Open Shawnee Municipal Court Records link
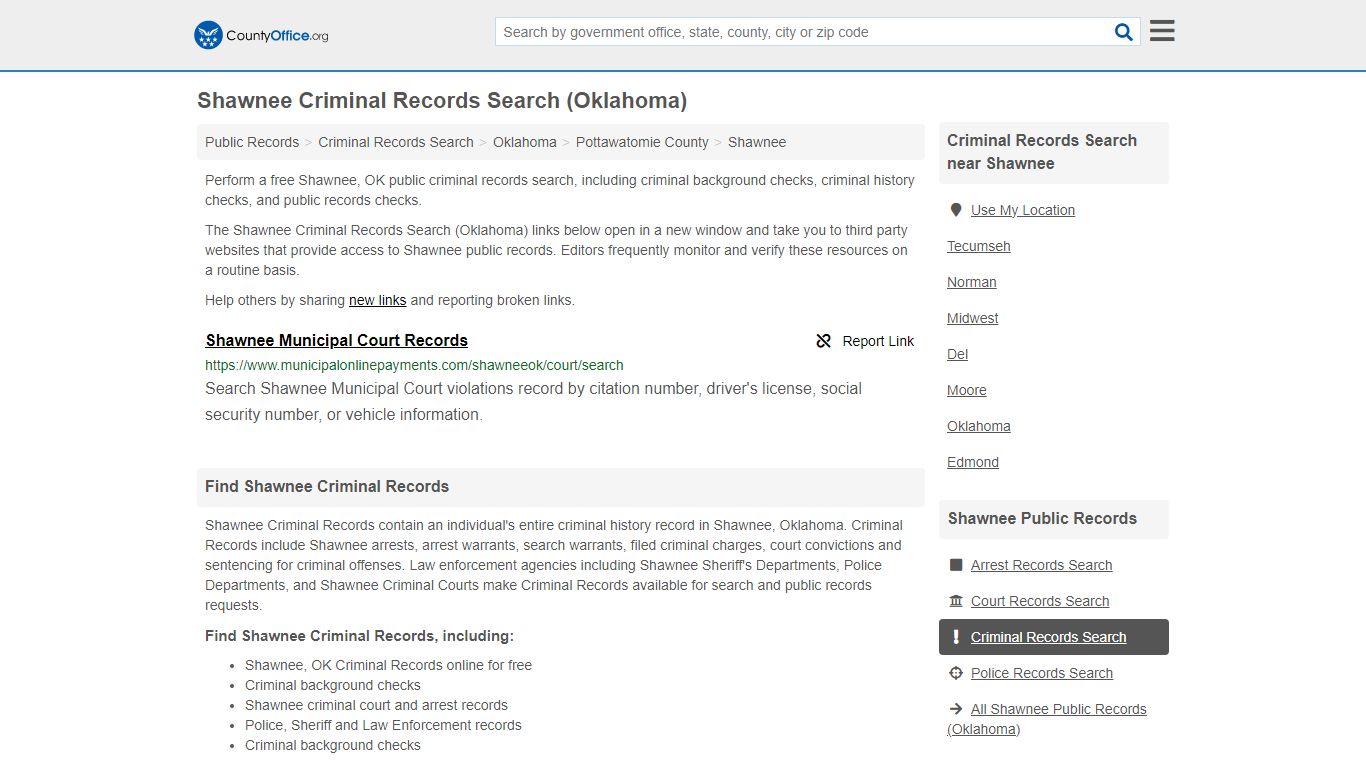 tap(337, 340)
